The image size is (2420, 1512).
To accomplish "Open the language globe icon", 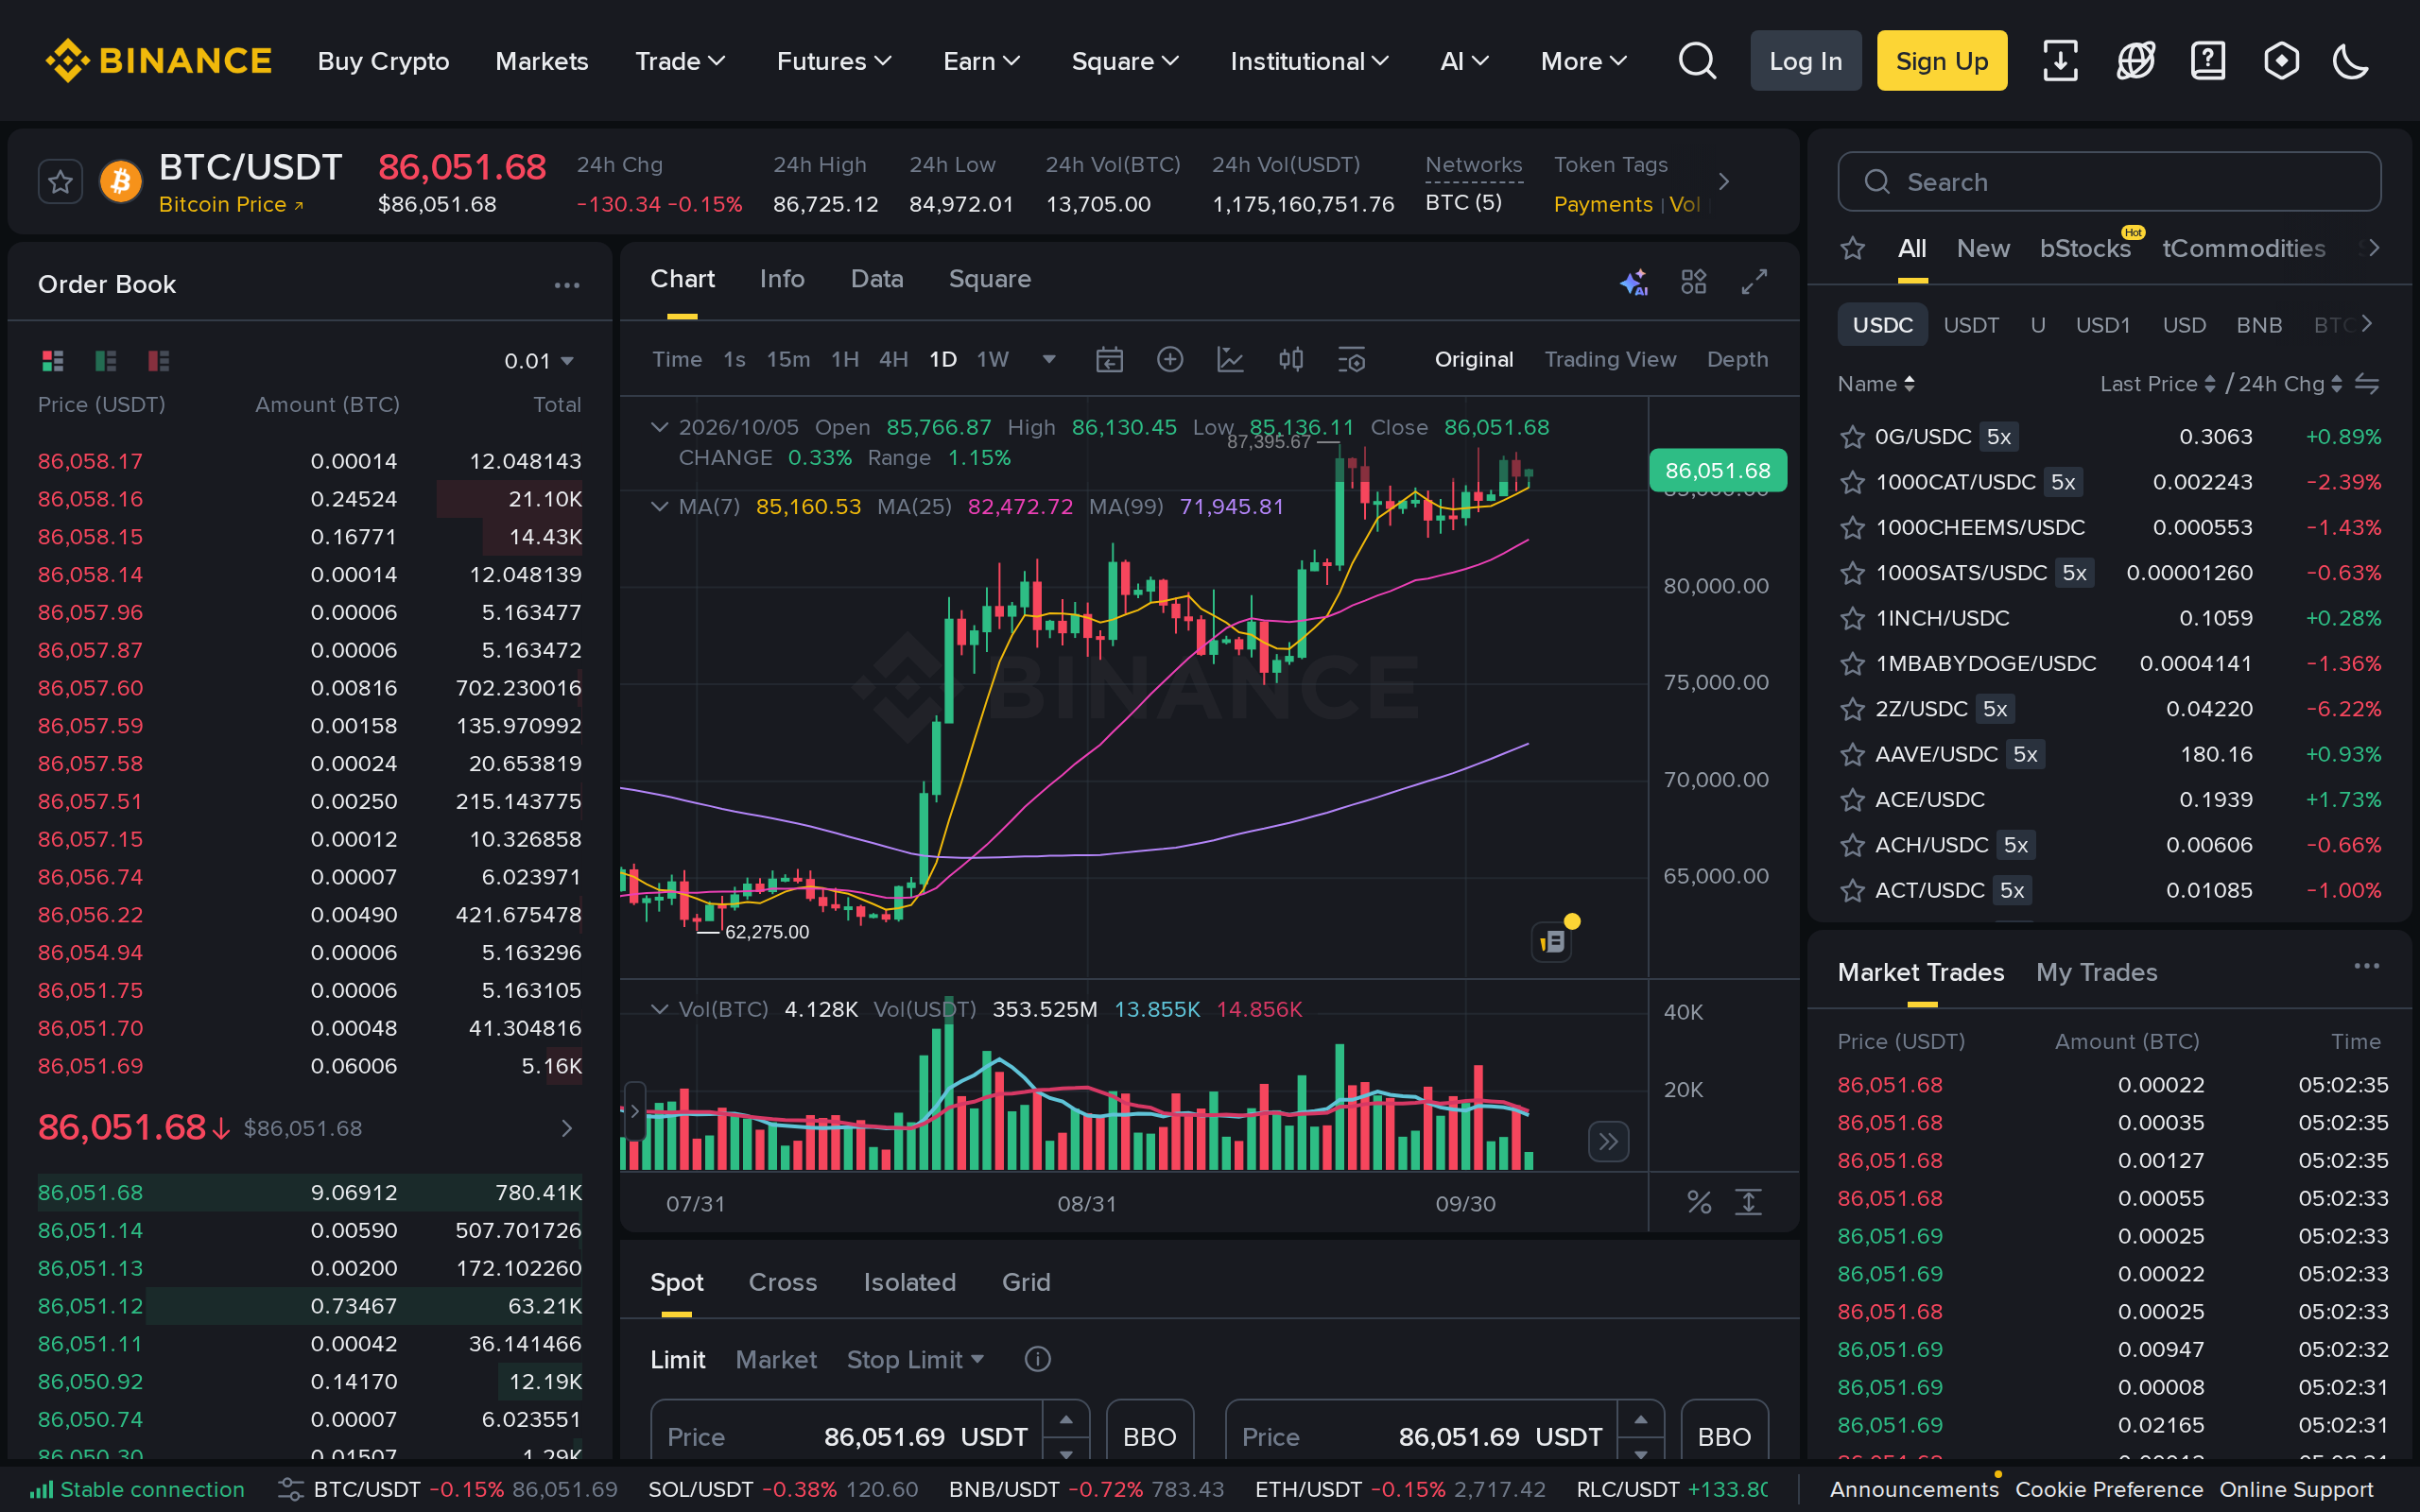I will 2135,61.
